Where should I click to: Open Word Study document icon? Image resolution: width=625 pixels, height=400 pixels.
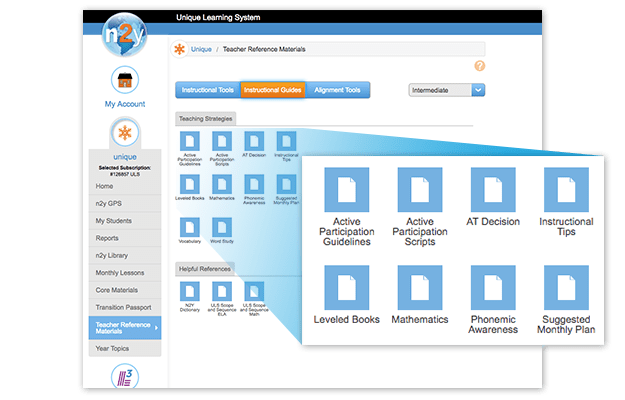click(x=222, y=227)
